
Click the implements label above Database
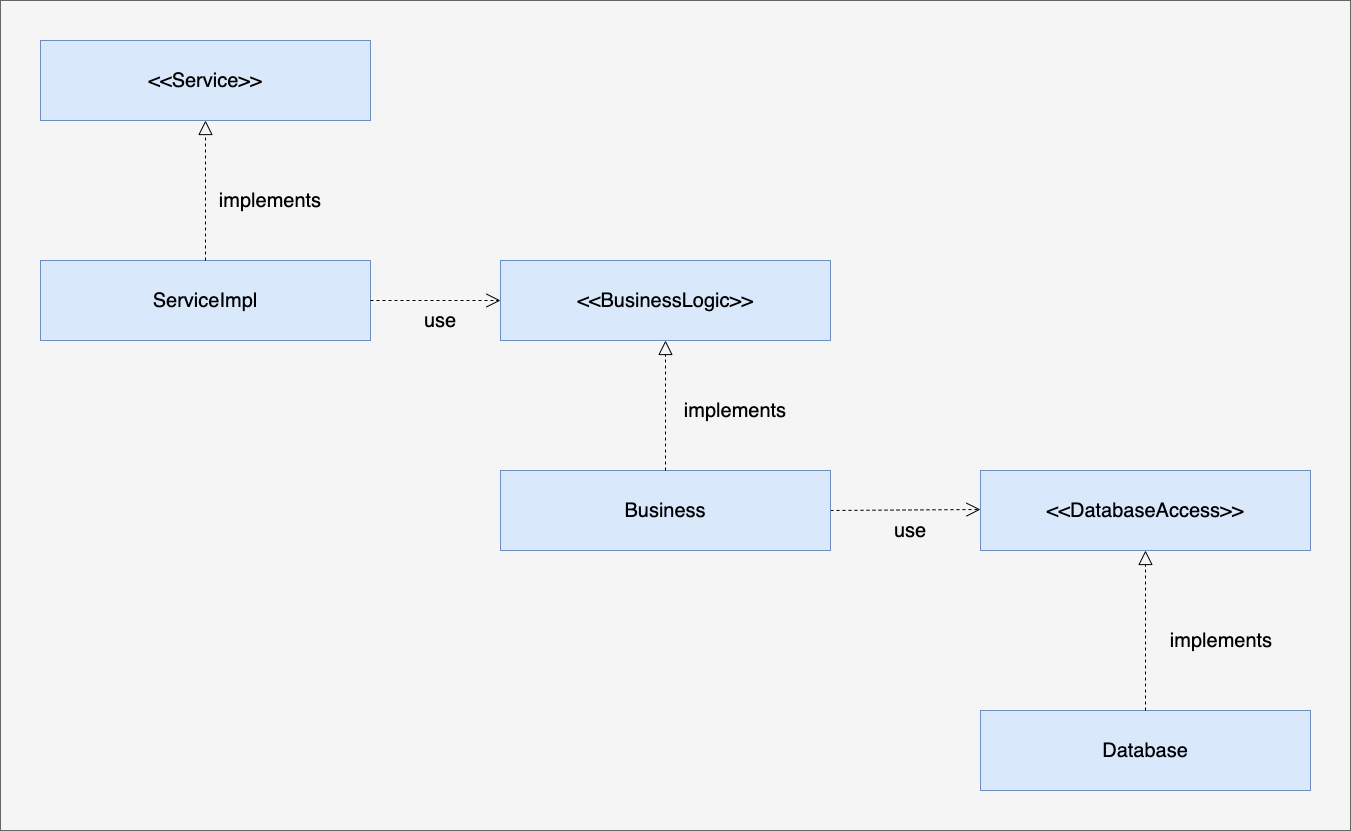click(x=1220, y=640)
